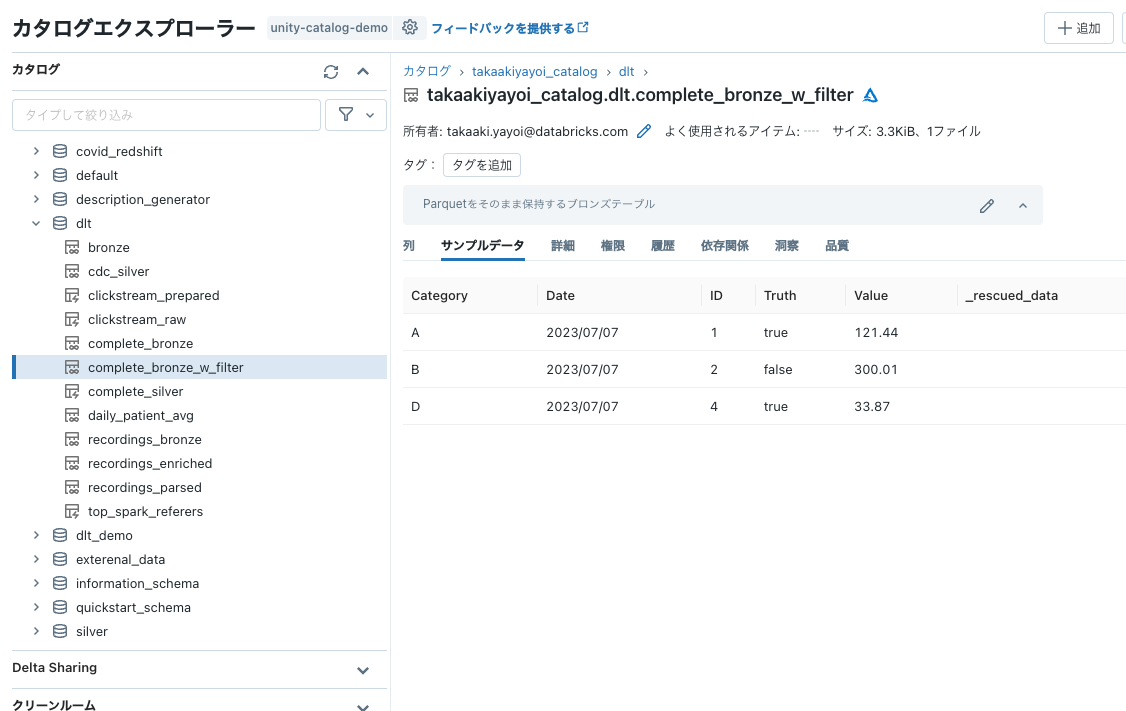Click the タイプして絞り込み search field
Viewport: 1126px width, 711px height.
coord(165,114)
